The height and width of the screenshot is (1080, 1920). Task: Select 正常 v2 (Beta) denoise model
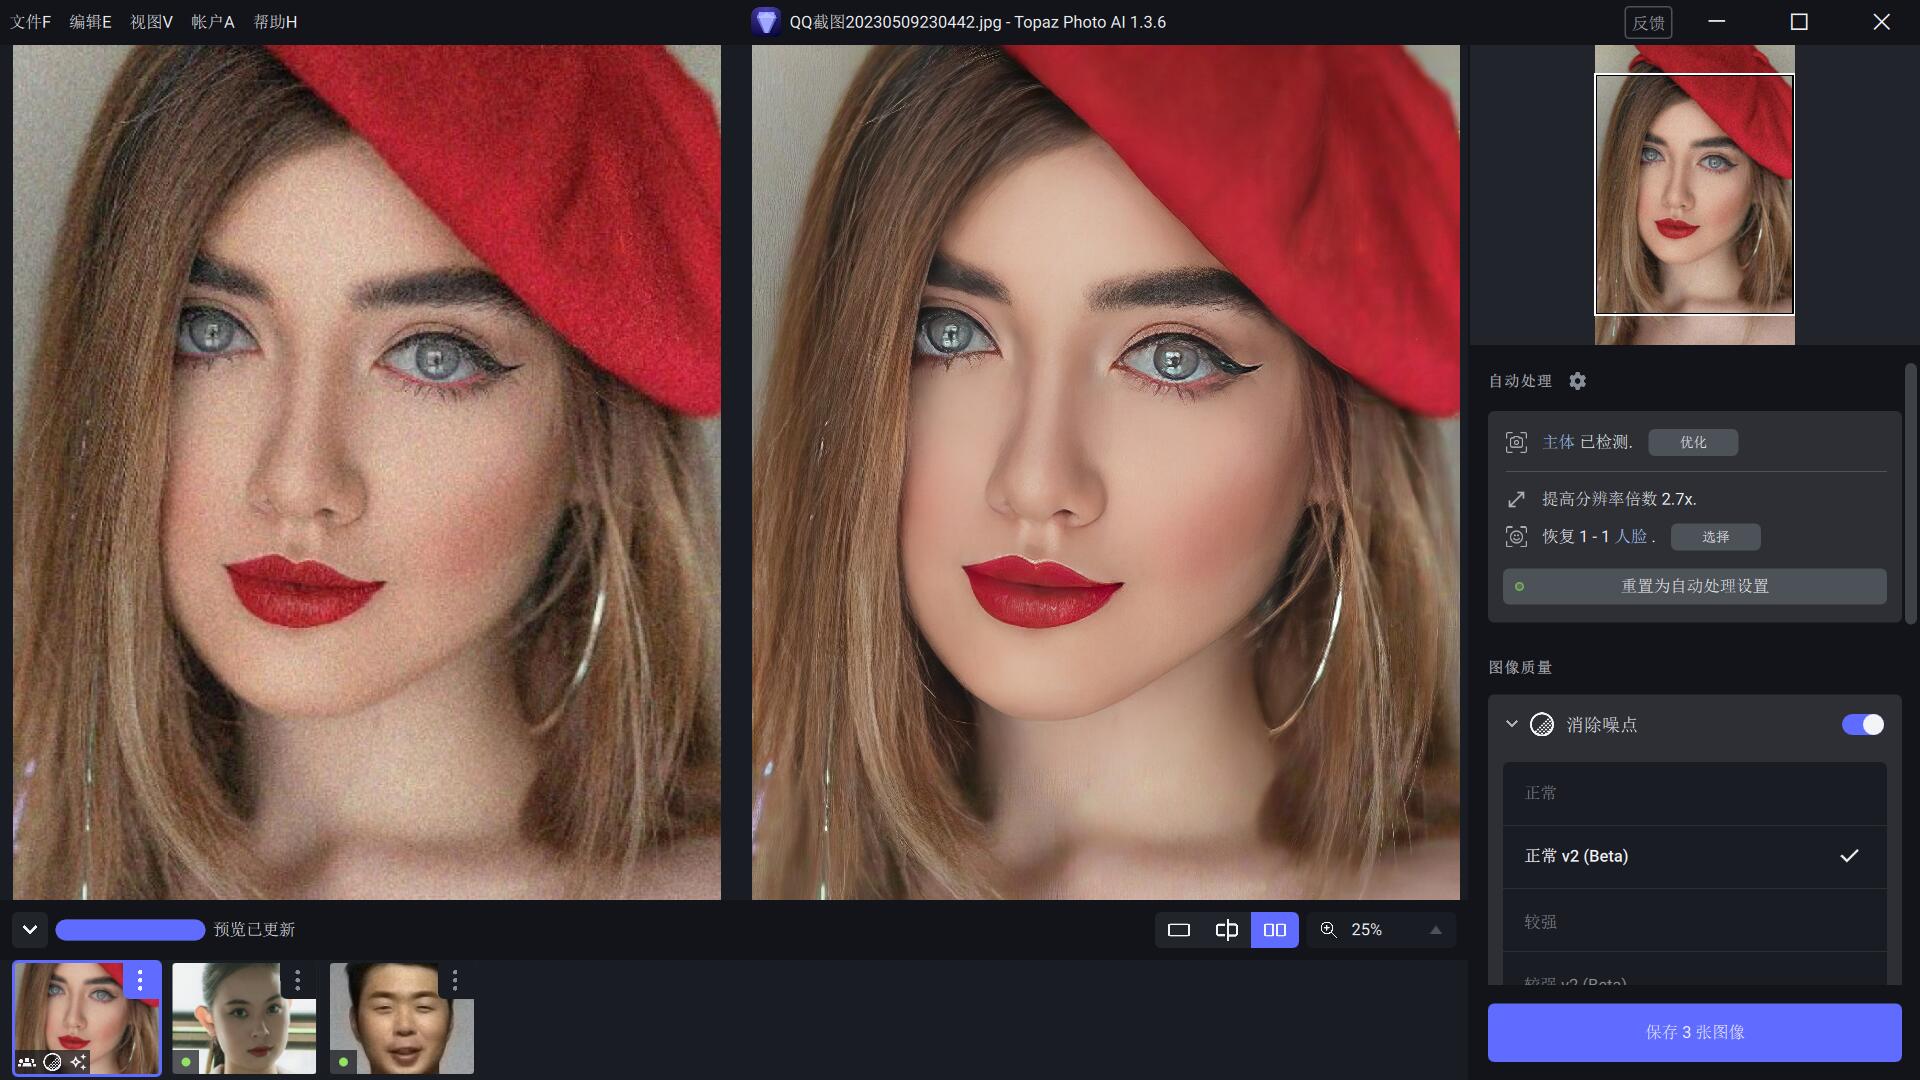[1694, 856]
